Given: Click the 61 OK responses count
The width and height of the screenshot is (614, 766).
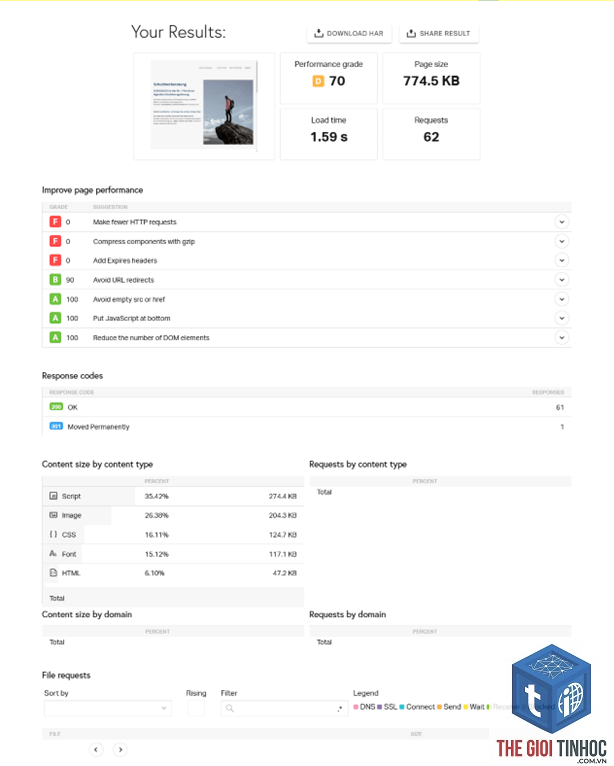Looking at the screenshot, I should click(560, 407).
